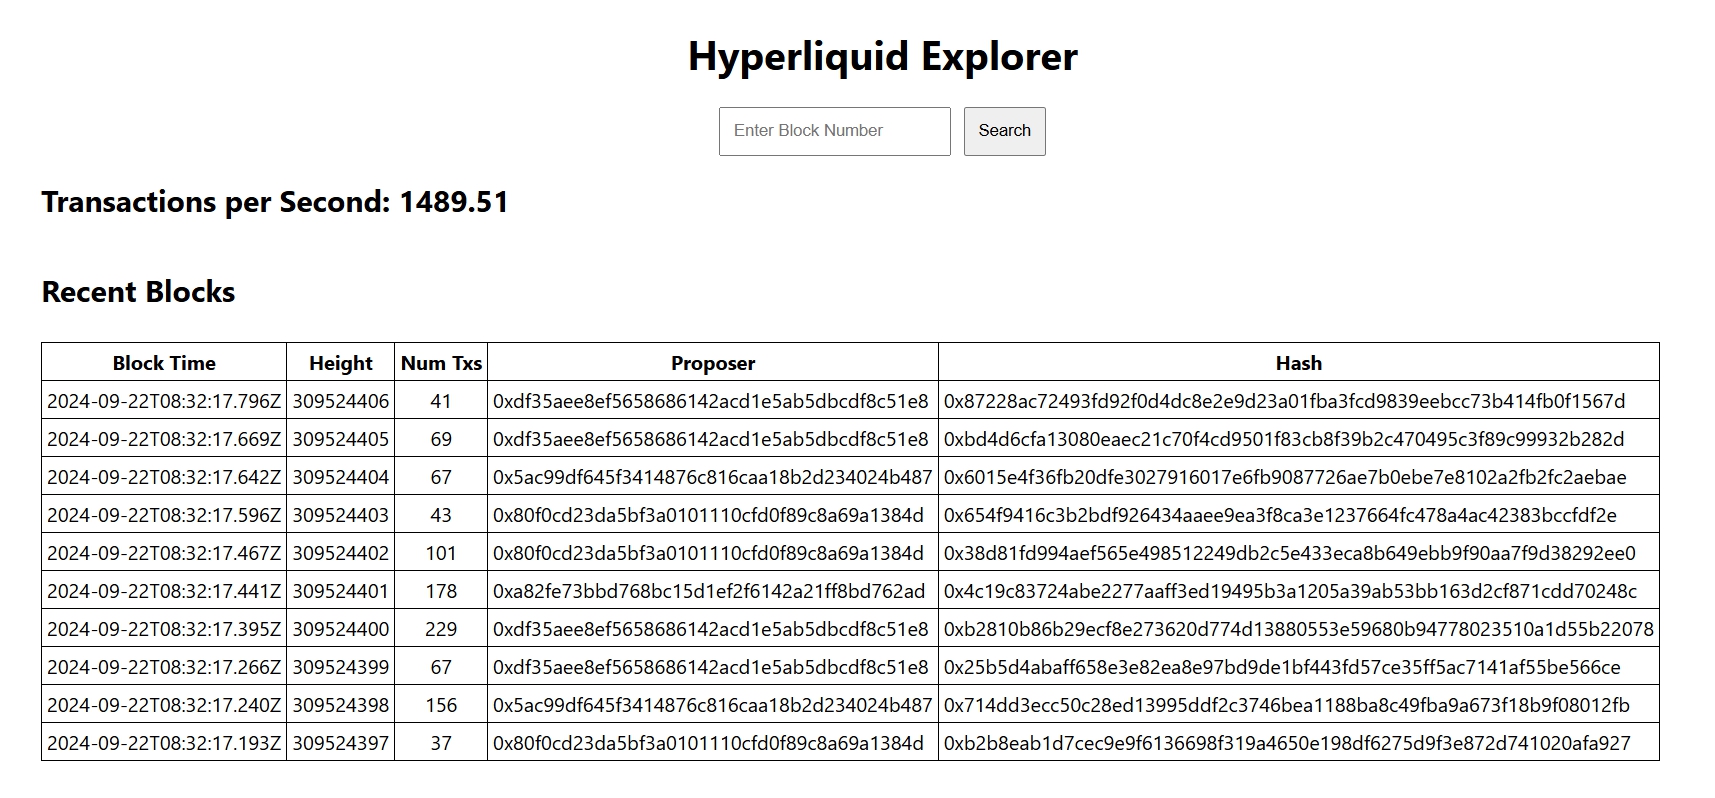Click hash starting with 0xb2b8eab1d7ce
Image resolution: width=1715 pixels, height=798 pixels.
(1287, 743)
